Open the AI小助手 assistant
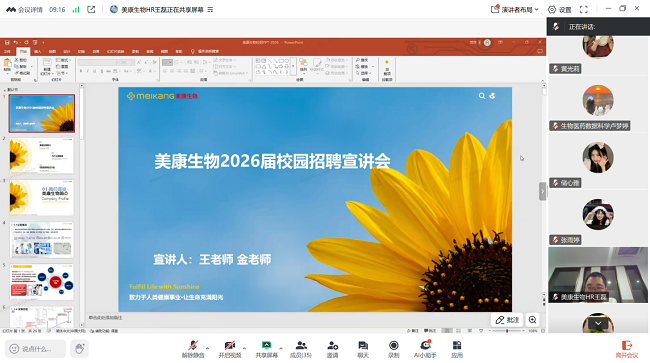This screenshot has width=650, height=363. 425,349
